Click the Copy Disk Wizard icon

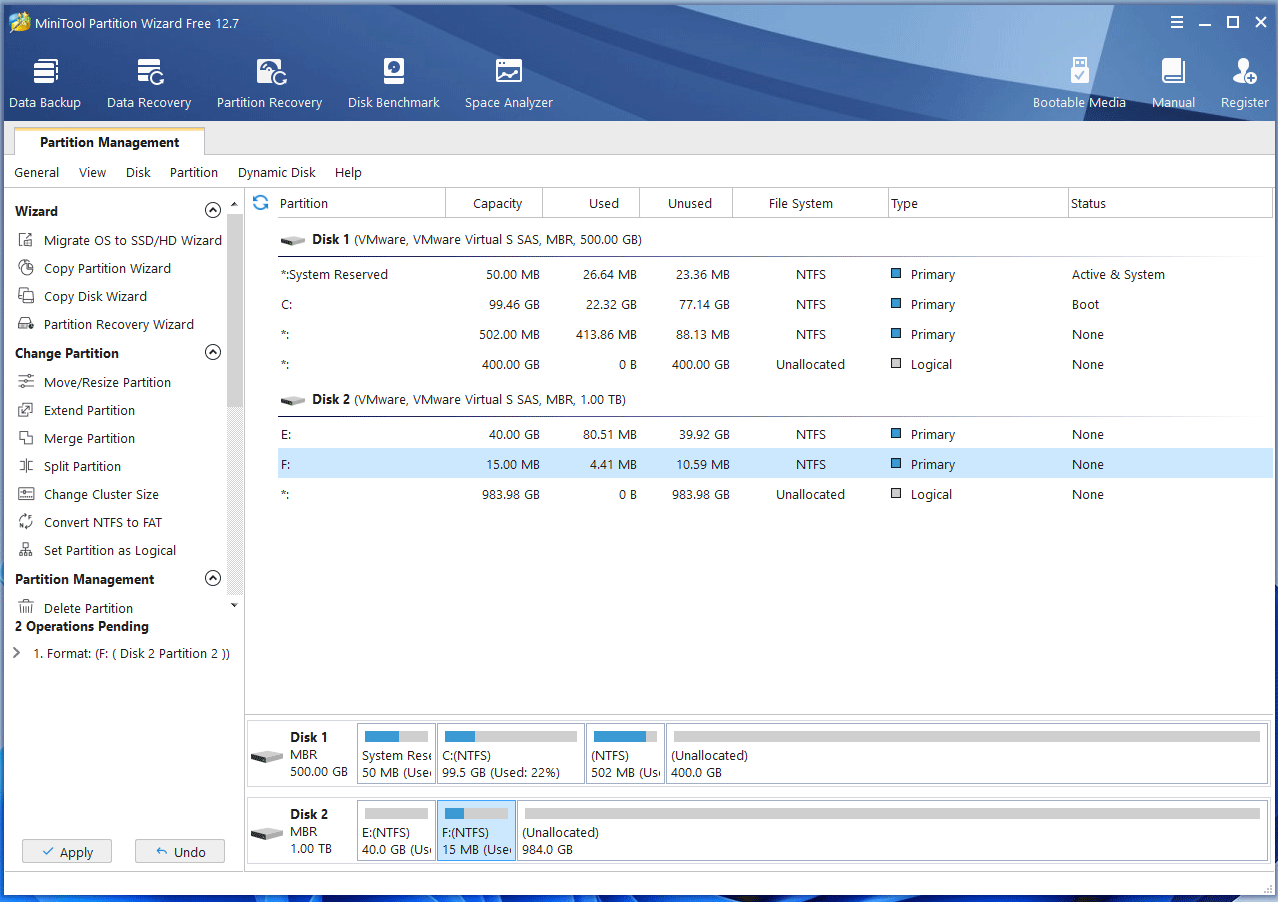tap(26, 296)
